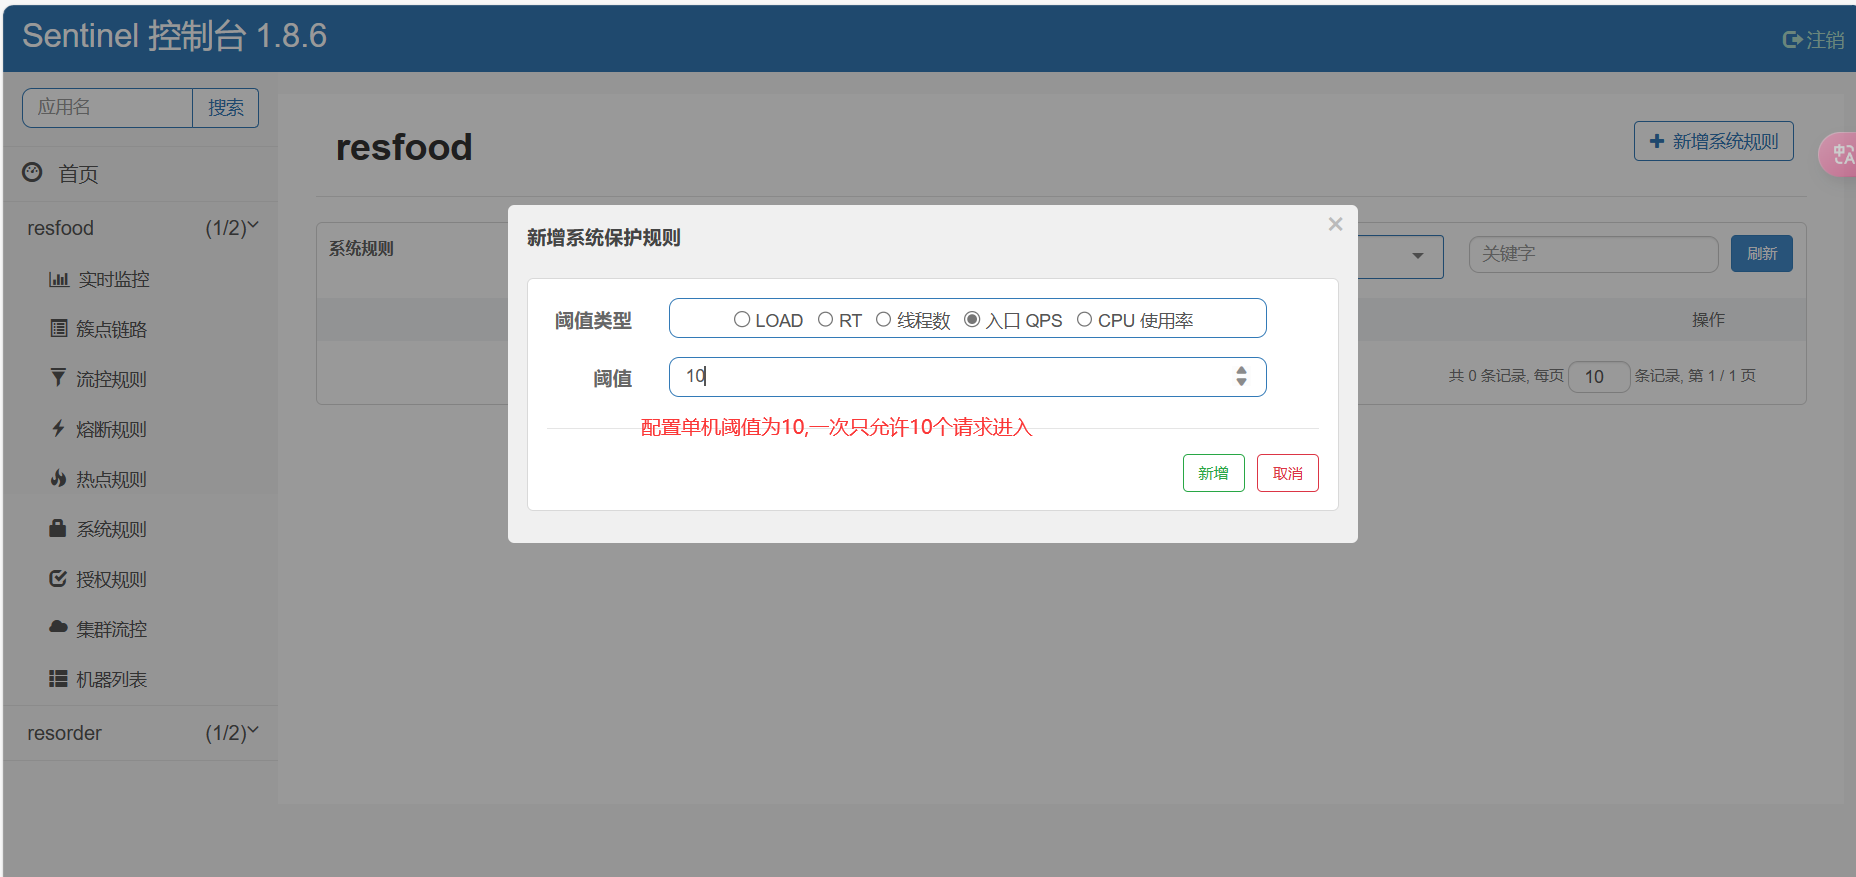Image resolution: width=1856 pixels, height=877 pixels.
Task: Click the list icon beside 簇点链路
Action: 58,329
